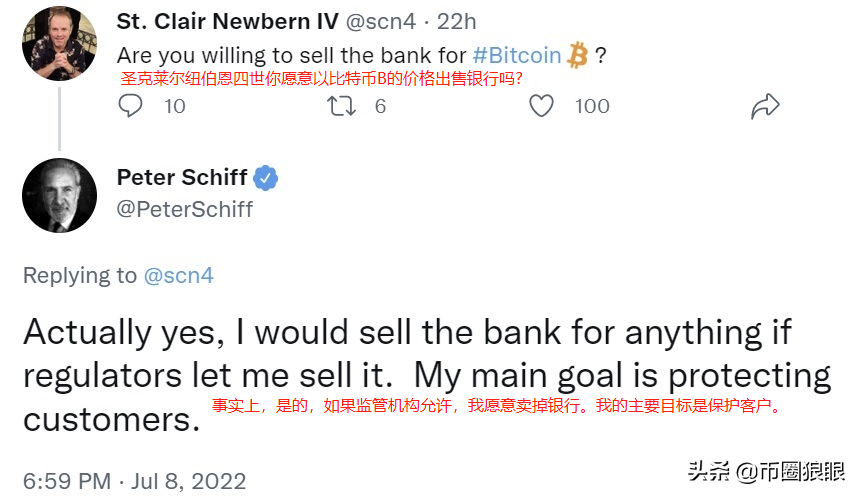This screenshot has height=497, width=860.
Task: Click the Peter Schiff display name
Action: (180, 178)
